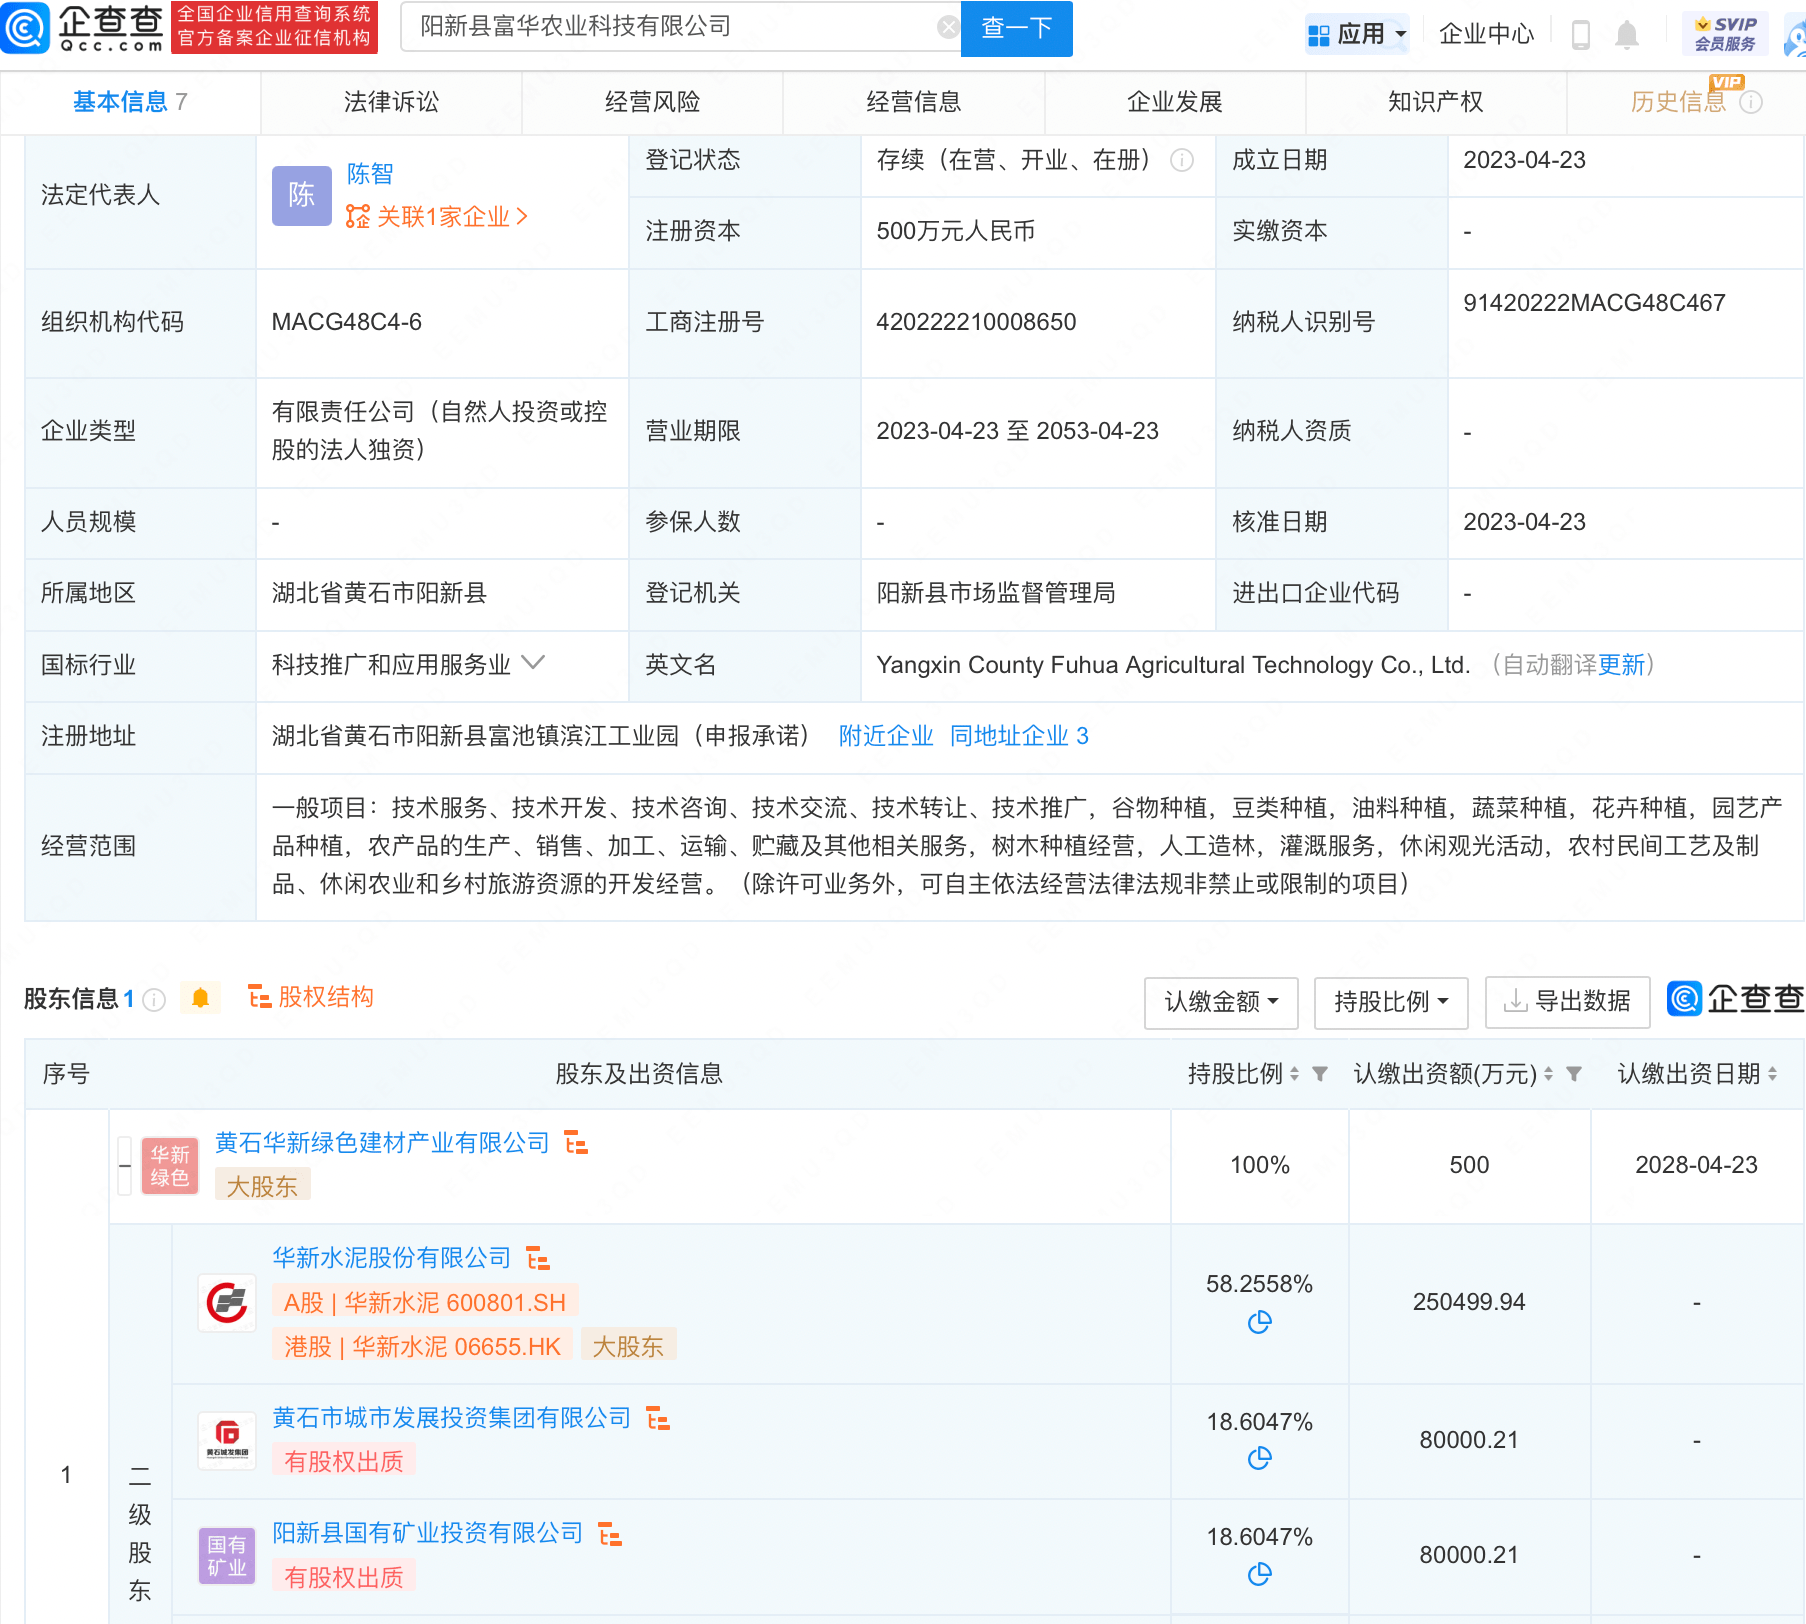Open the 持股比例 dropdown filter
The width and height of the screenshot is (1806, 1624).
[1391, 1002]
